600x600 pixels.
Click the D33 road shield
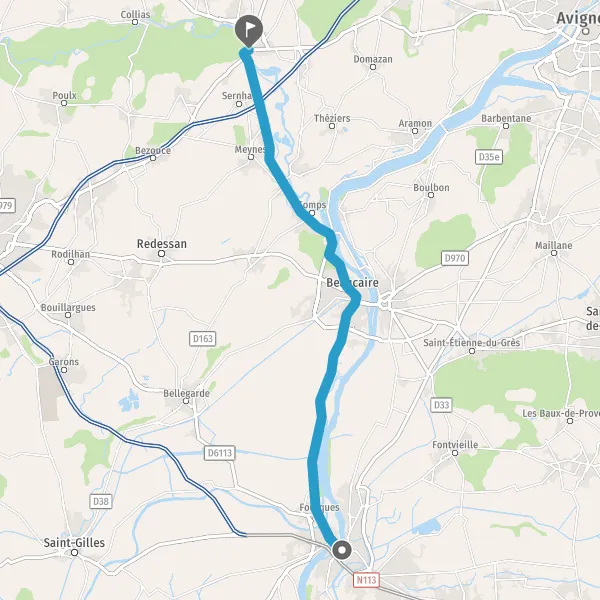click(441, 405)
